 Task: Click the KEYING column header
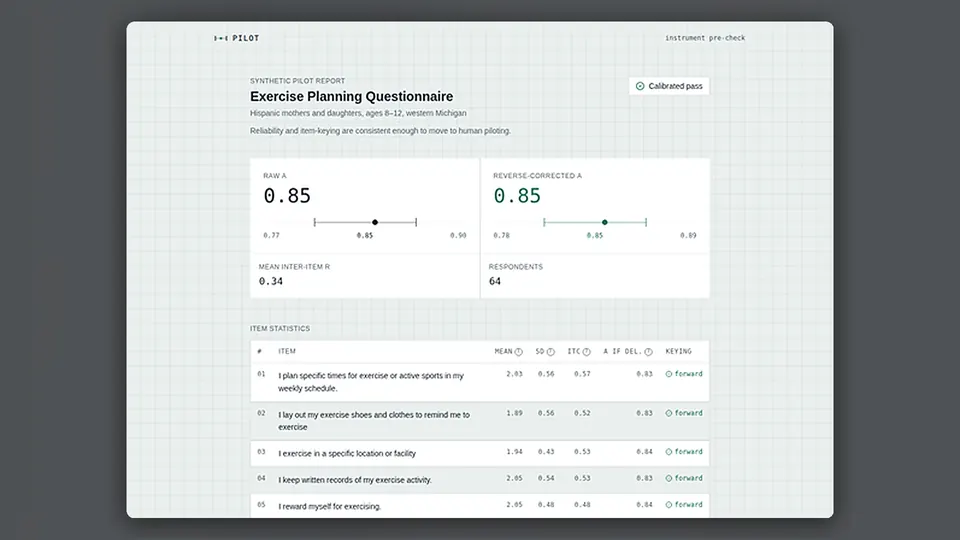[x=678, y=351]
